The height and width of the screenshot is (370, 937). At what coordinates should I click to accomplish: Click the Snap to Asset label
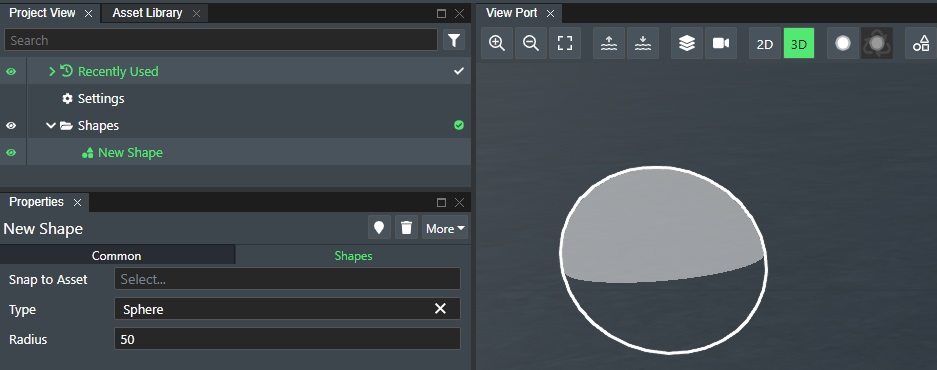[48, 280]
